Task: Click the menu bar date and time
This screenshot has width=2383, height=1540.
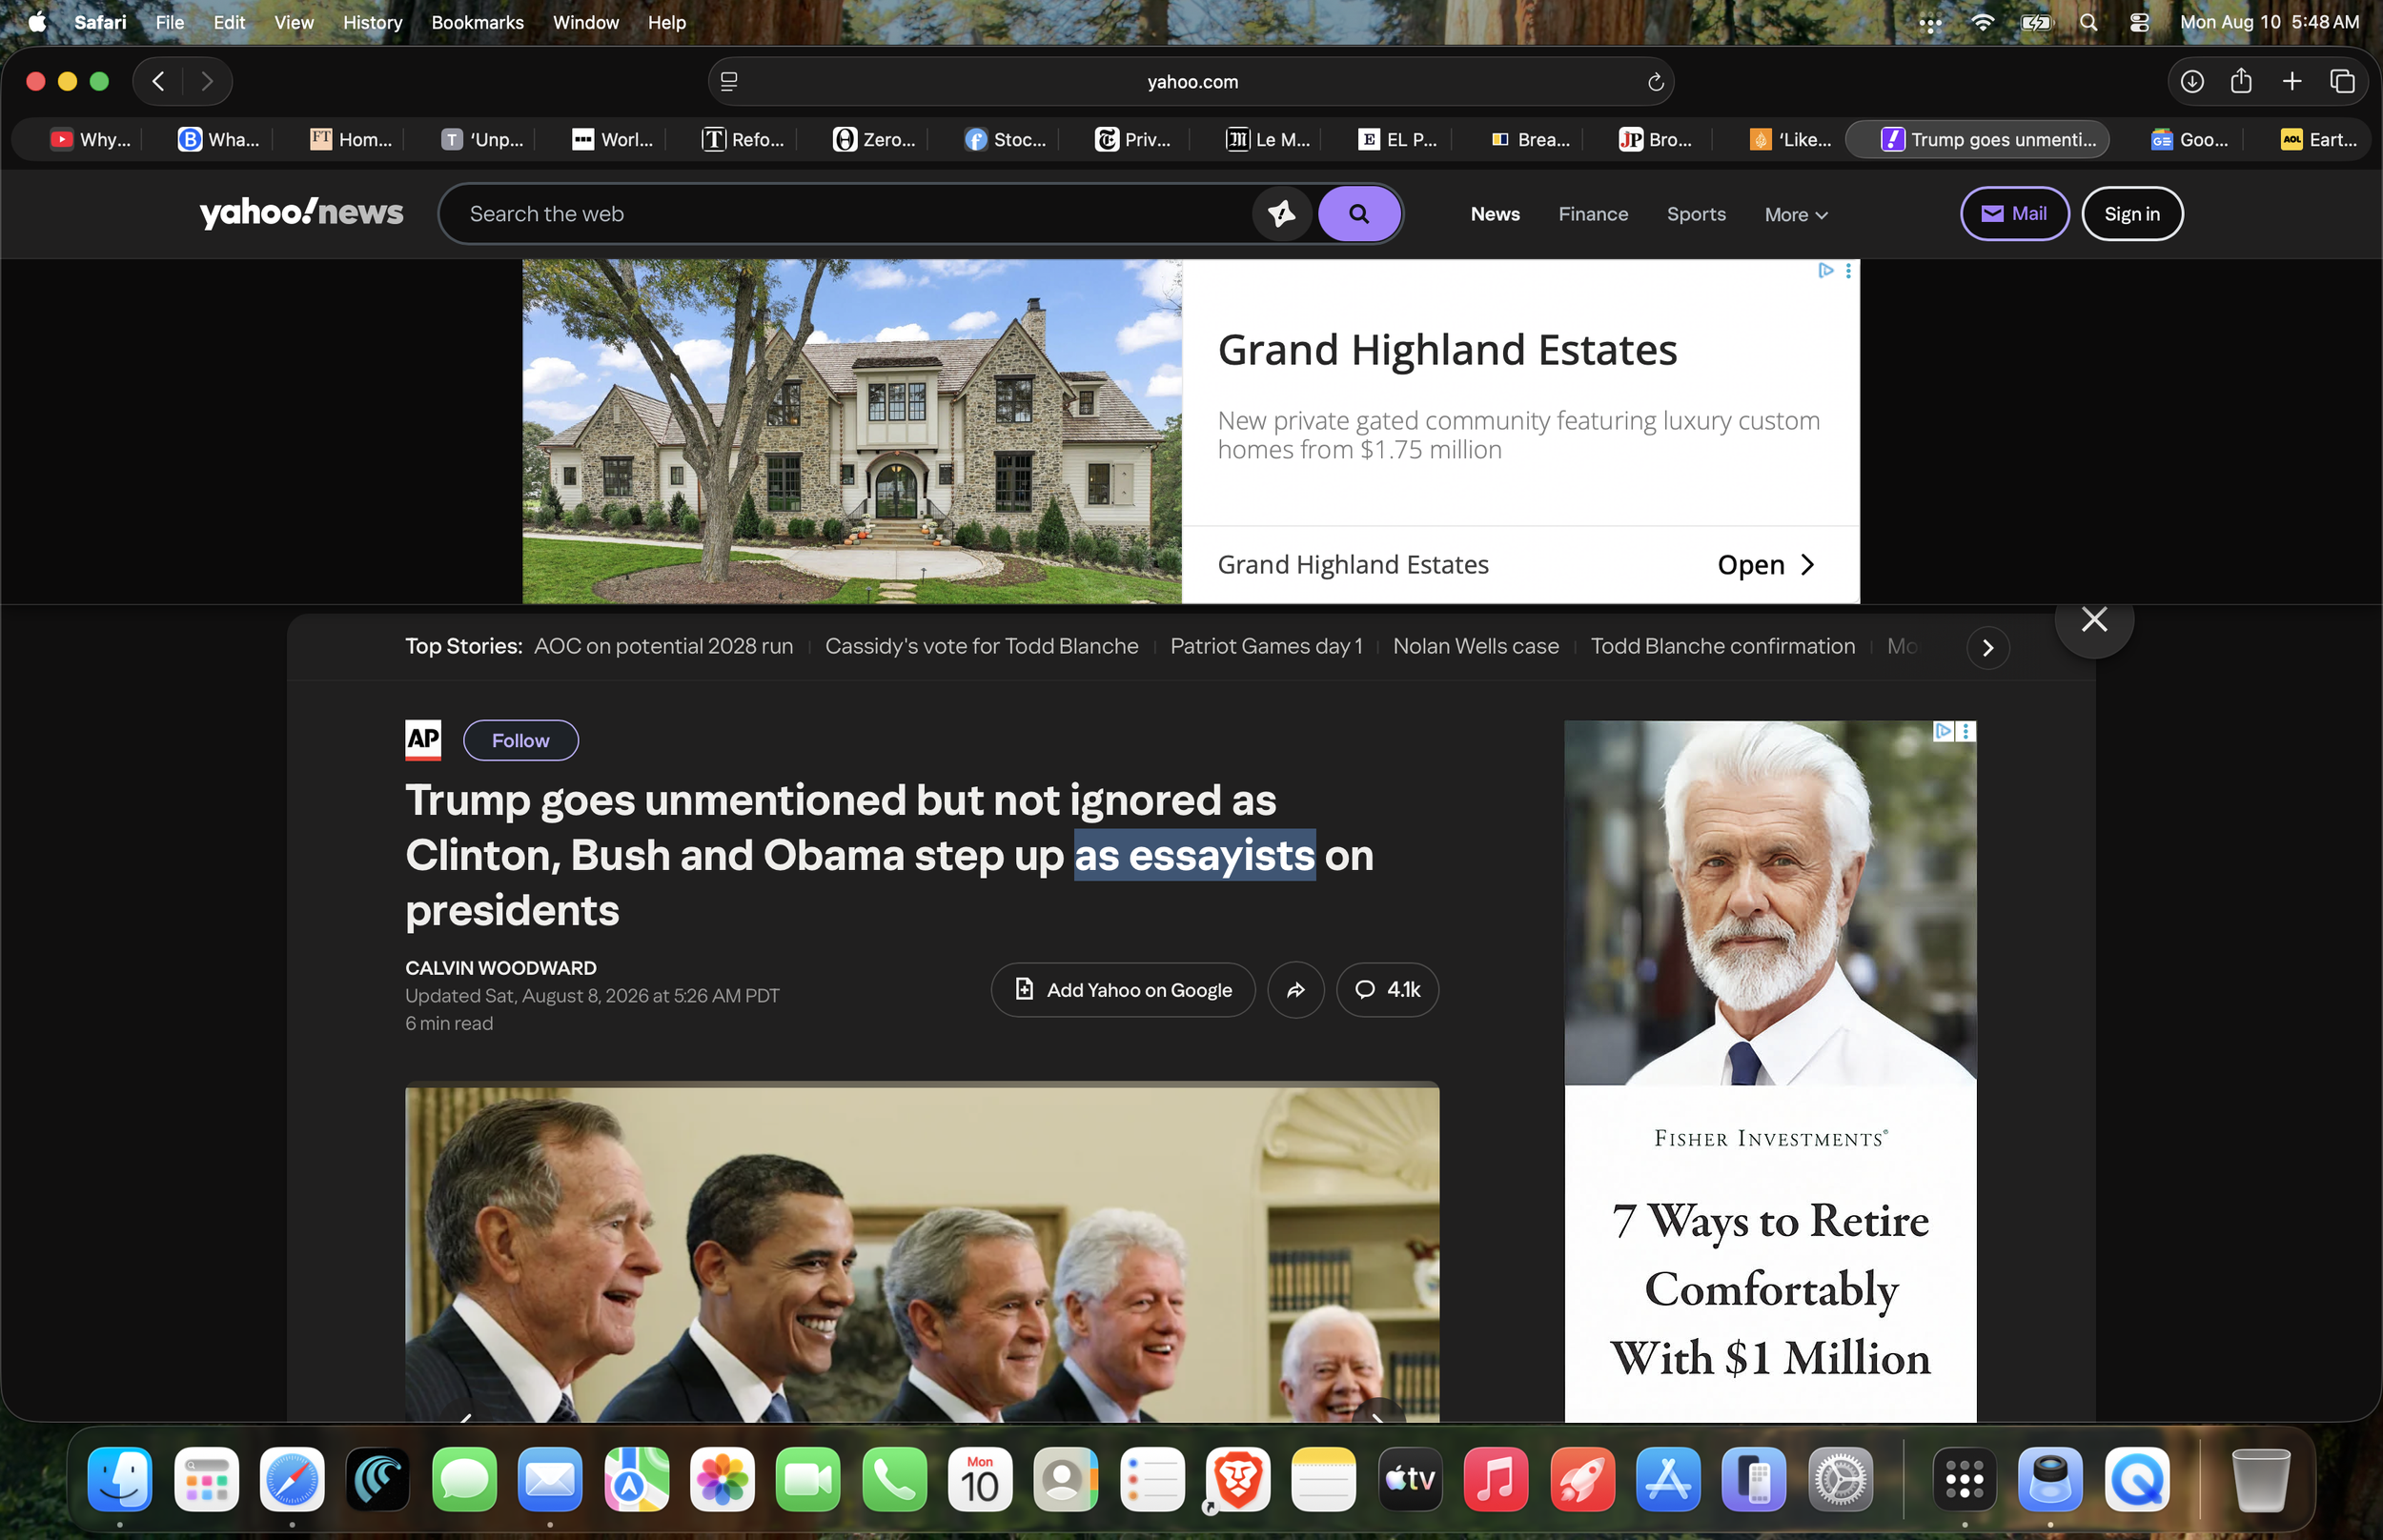Action: [x=2268, y=22]
